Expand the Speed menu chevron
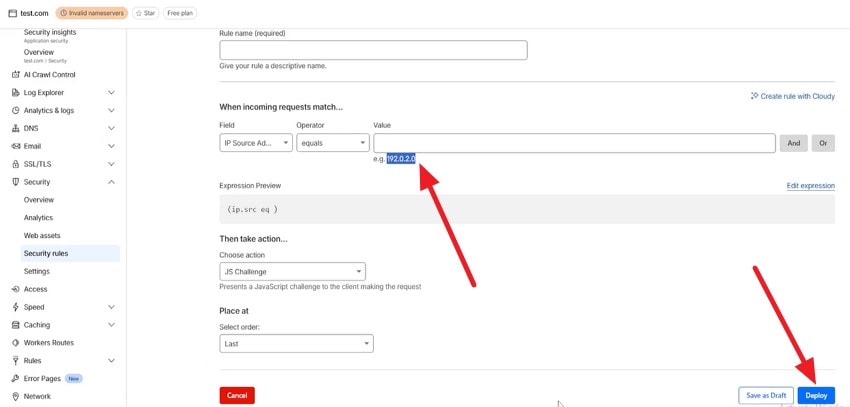The width and height of the screenshot is (850, 407). [111, 307]
